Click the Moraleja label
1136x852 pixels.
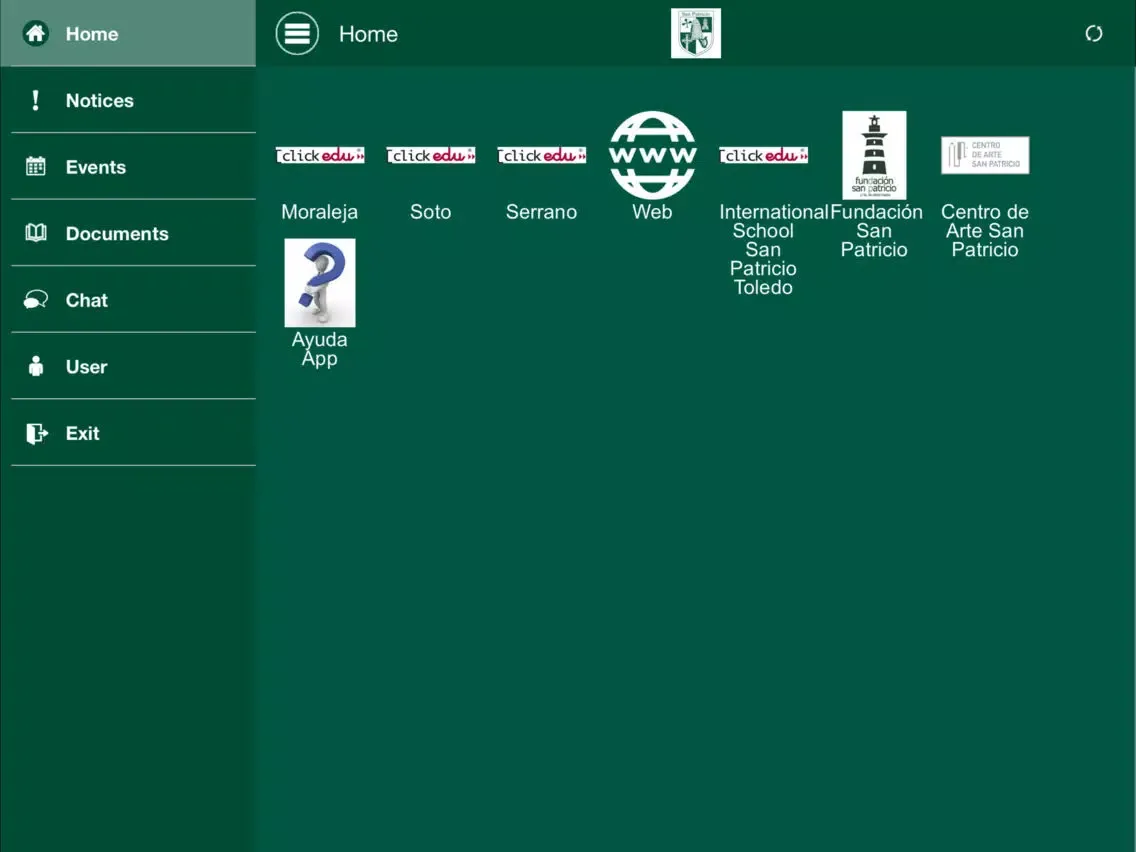[x=320, y=212]
